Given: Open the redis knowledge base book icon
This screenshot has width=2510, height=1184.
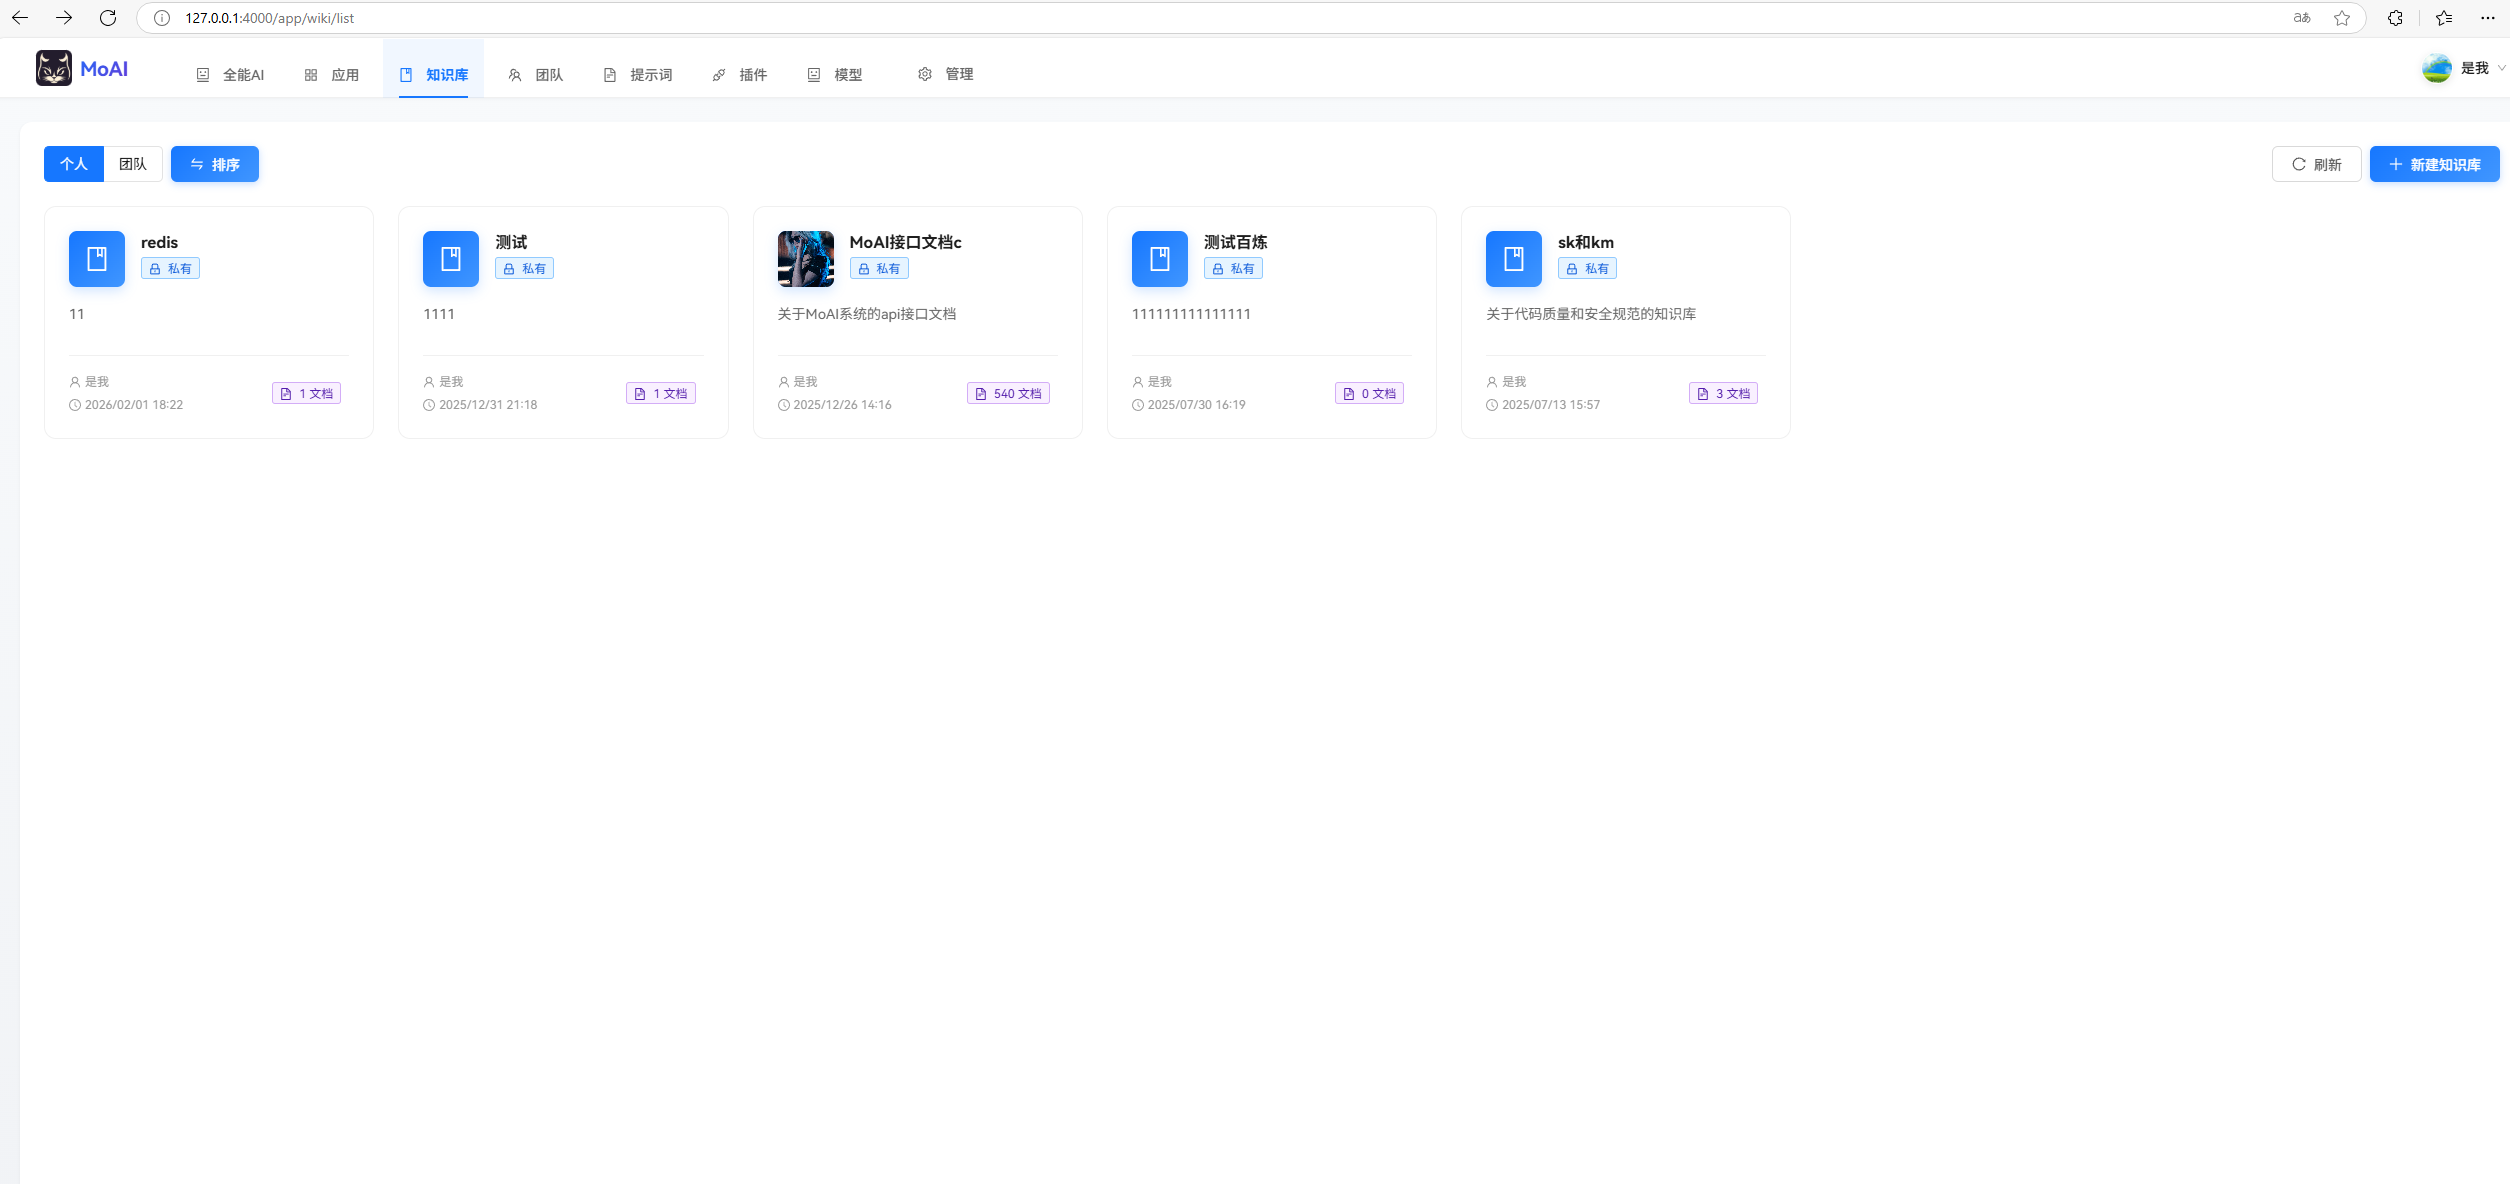Looking at the screenshot, I should tap(97, 259).
